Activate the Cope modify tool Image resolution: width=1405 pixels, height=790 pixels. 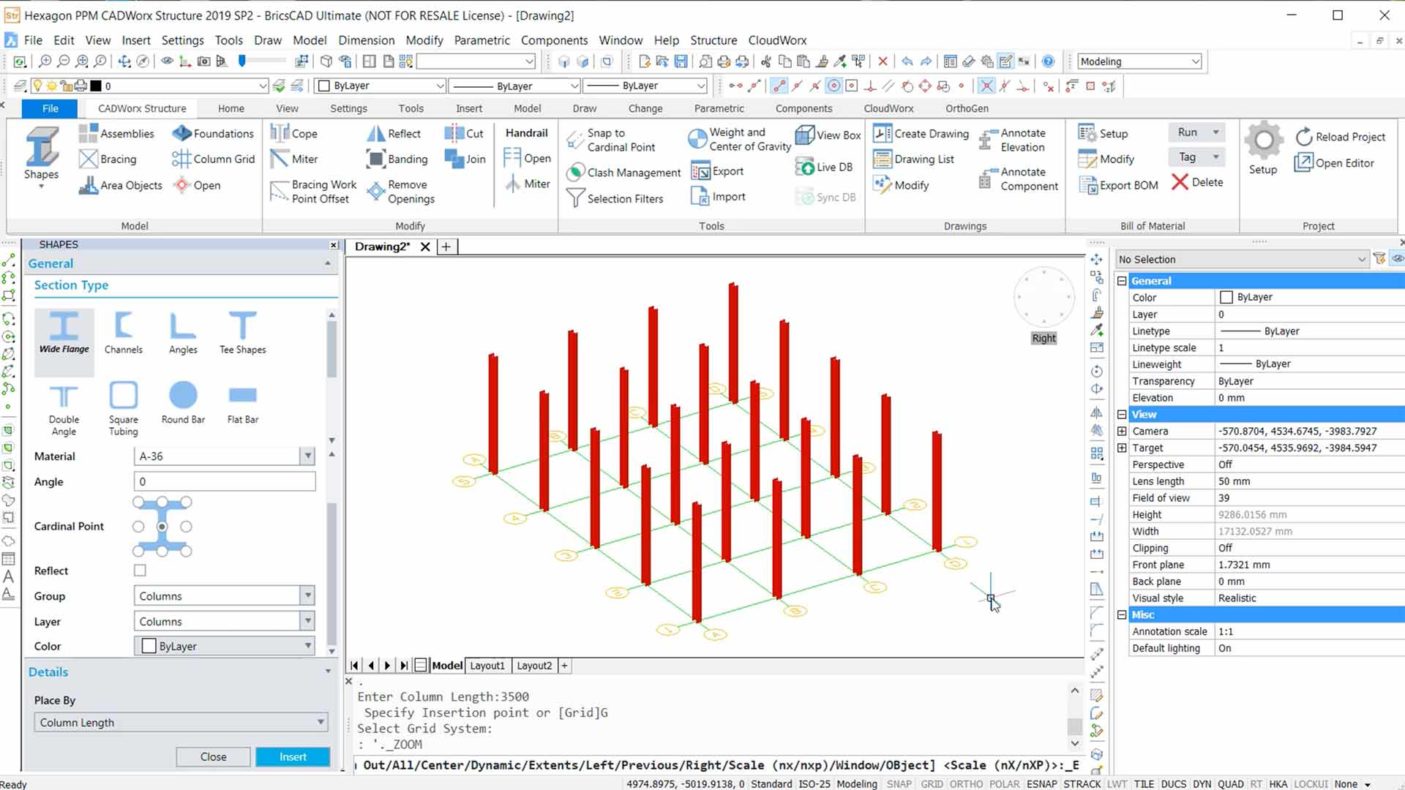pyautogui.click(x=294, y=133)
